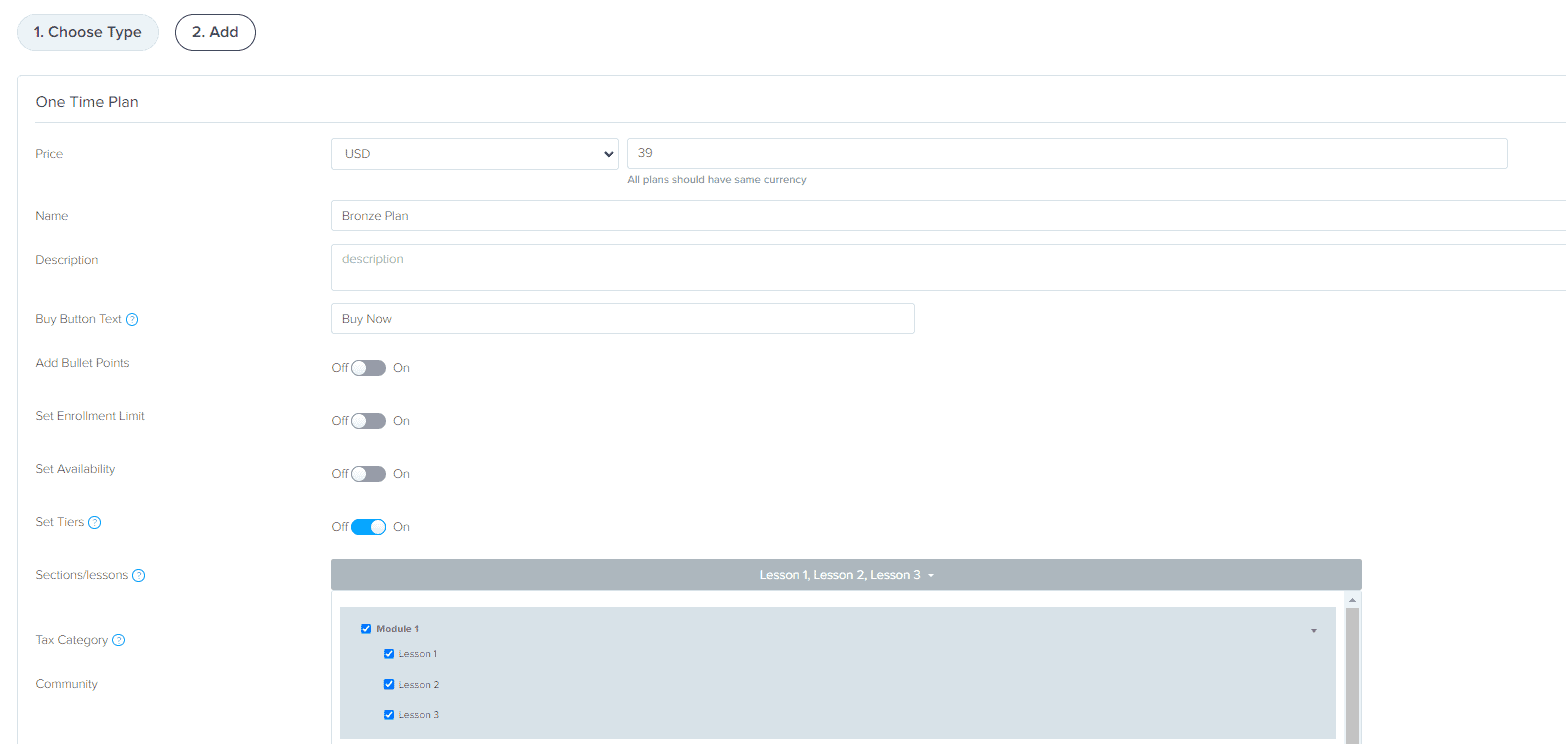This screenshot has width=1566, height=744.
Task: Click the Sections/lessons help icon
Action: [x=139, y=575]
